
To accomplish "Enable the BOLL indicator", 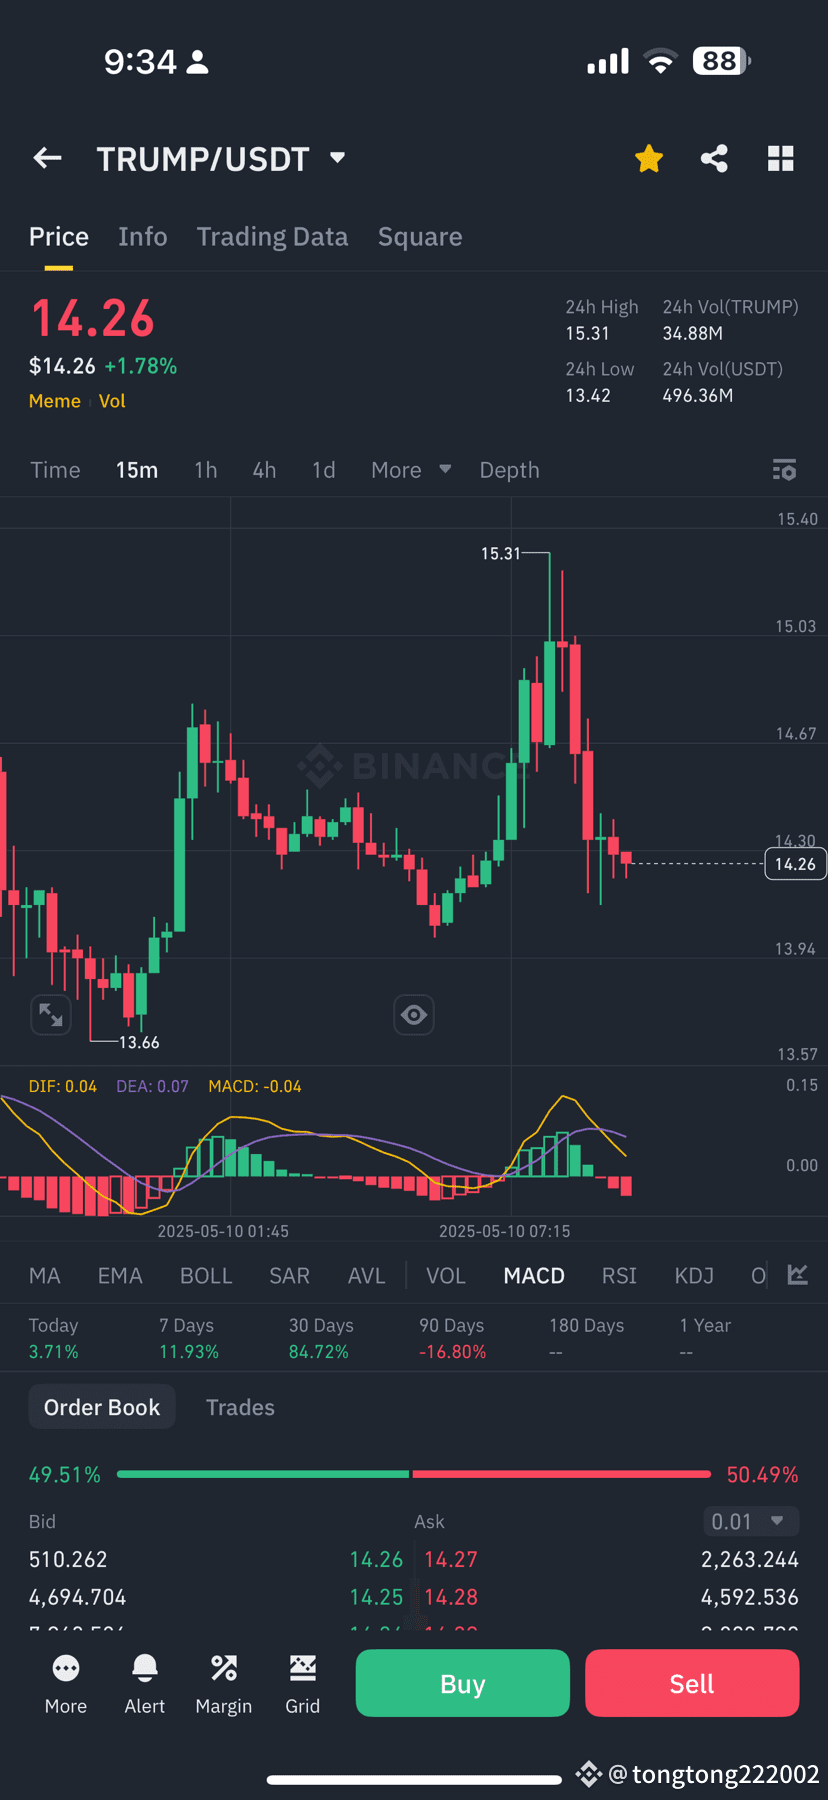I will [206, 1276].
